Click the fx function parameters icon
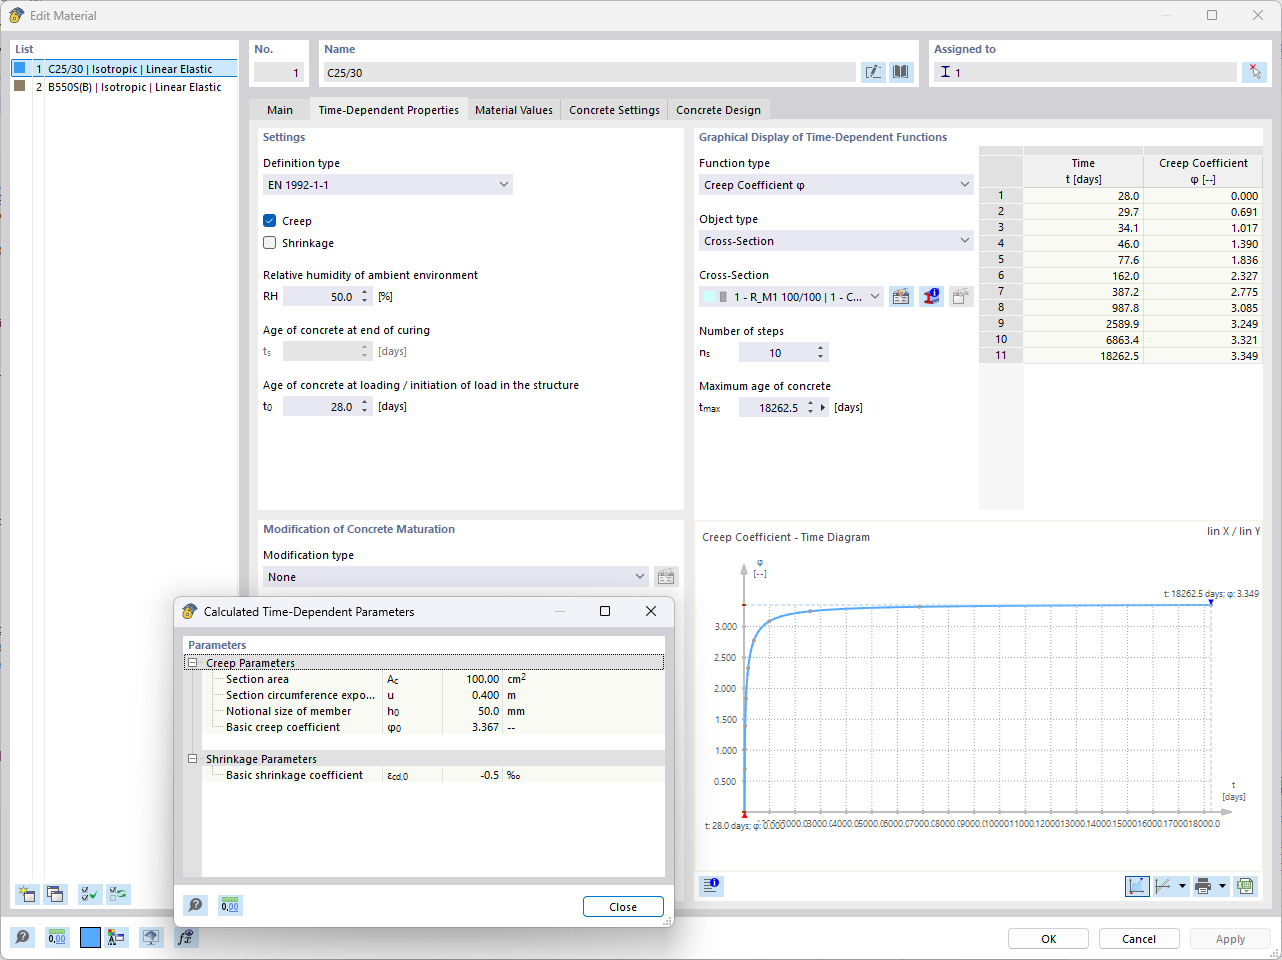The width and height of the screenshot is (1282, 960). (x=185, y=937)
